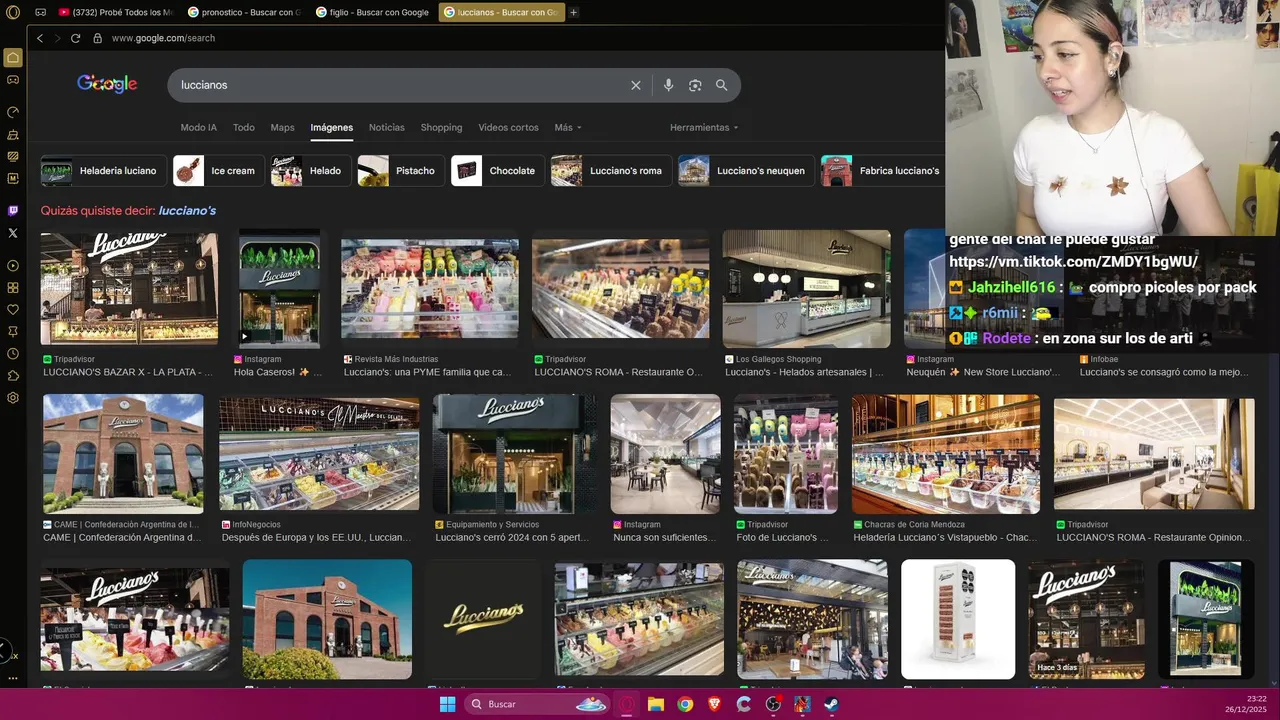Open the InfoNegocios image result

click(x=319, y=454)
